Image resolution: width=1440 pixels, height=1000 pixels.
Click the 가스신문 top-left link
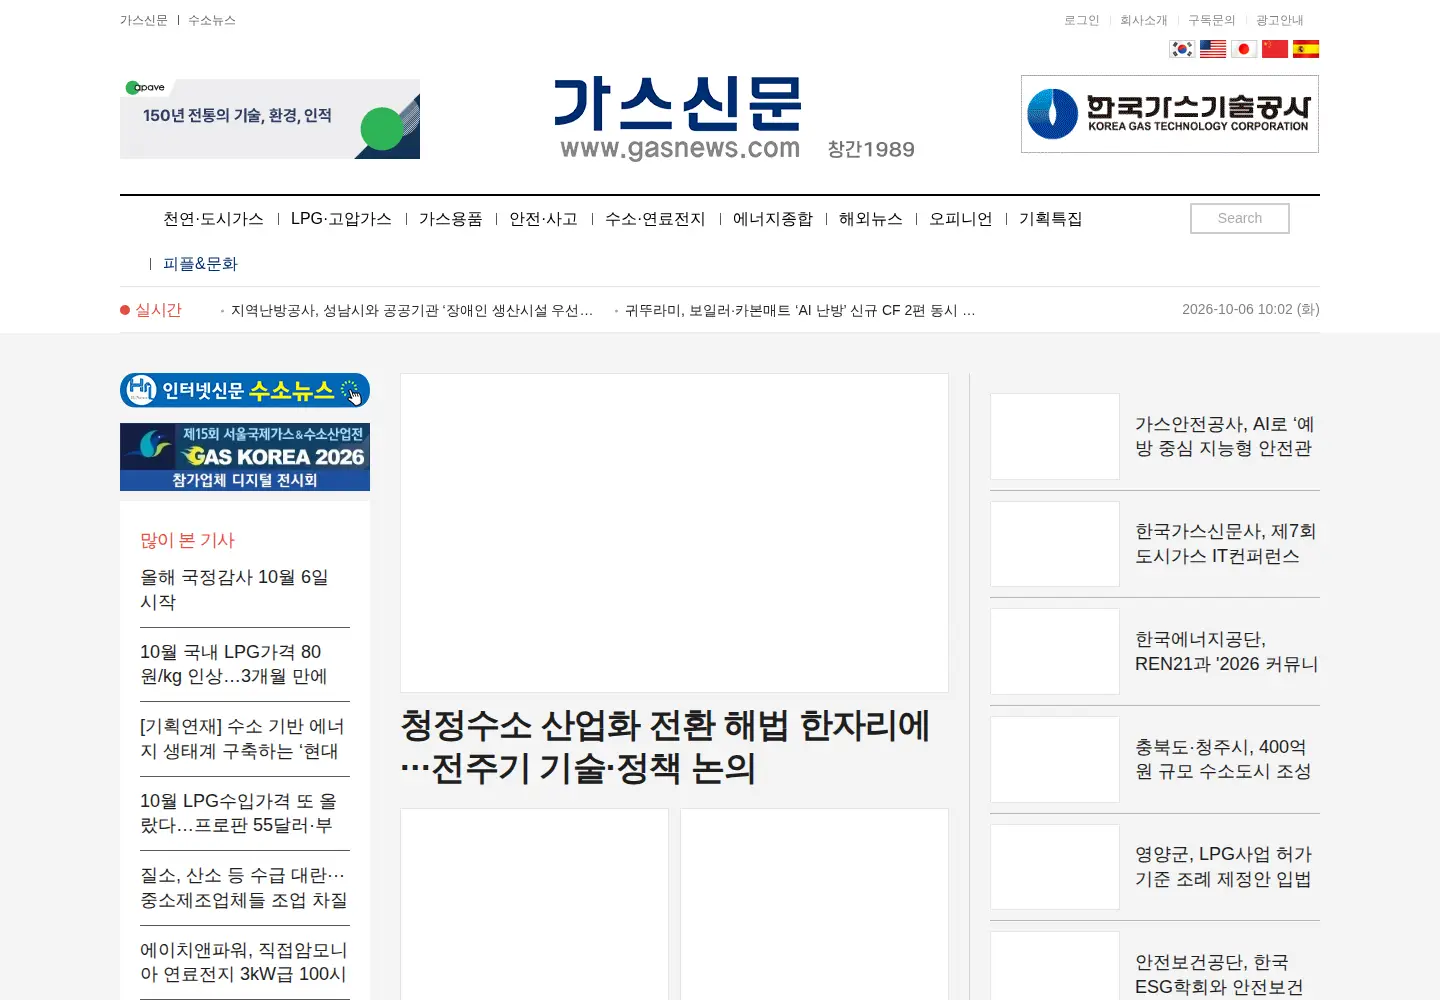(144, 20)
